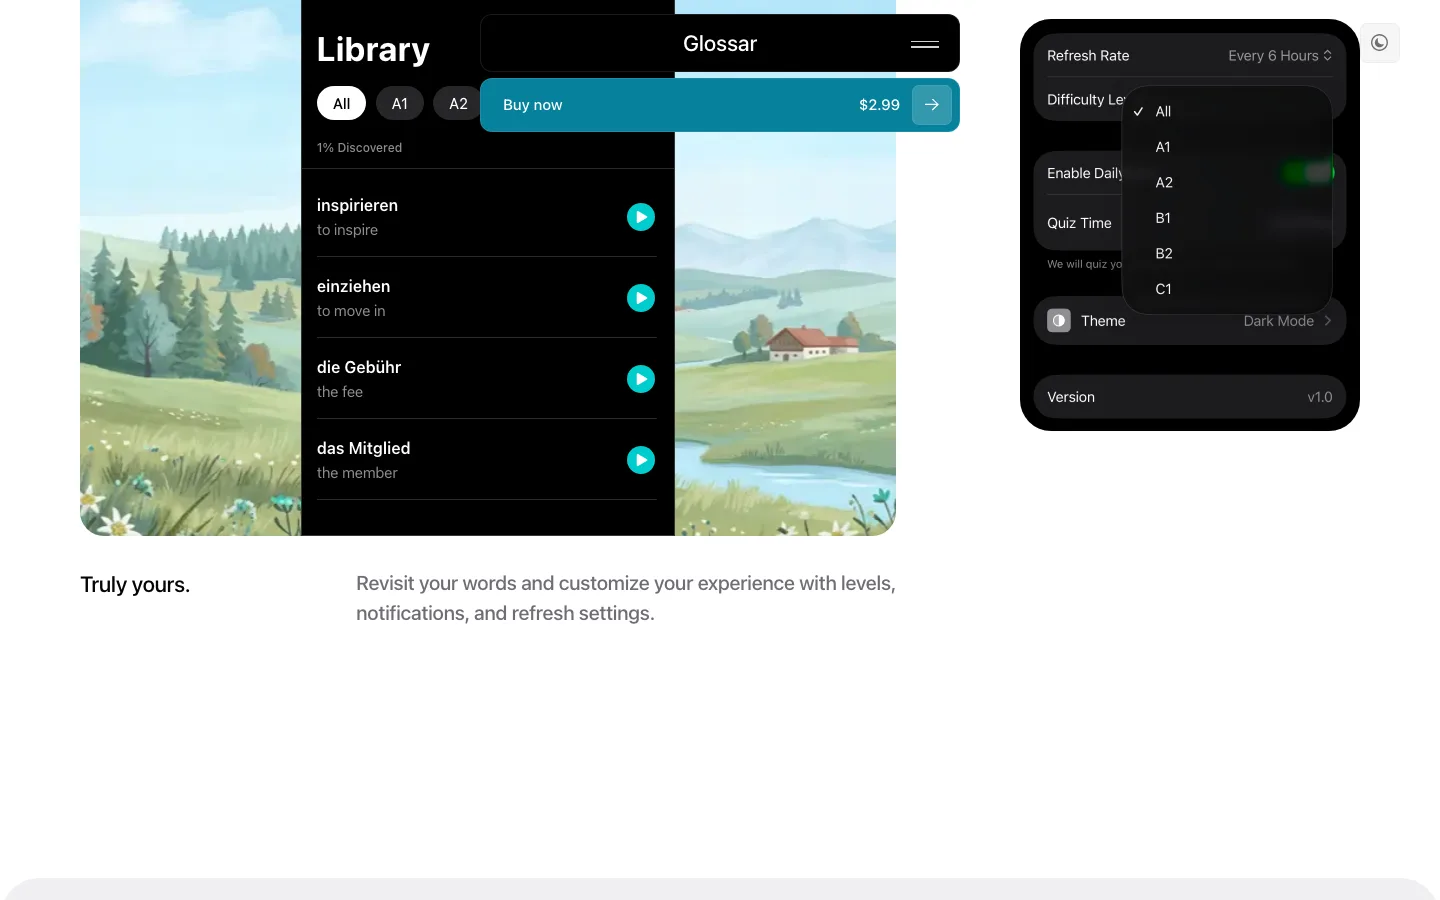Open the Refresh Rate Every 6 Hours dropdown

(1280, 56)
